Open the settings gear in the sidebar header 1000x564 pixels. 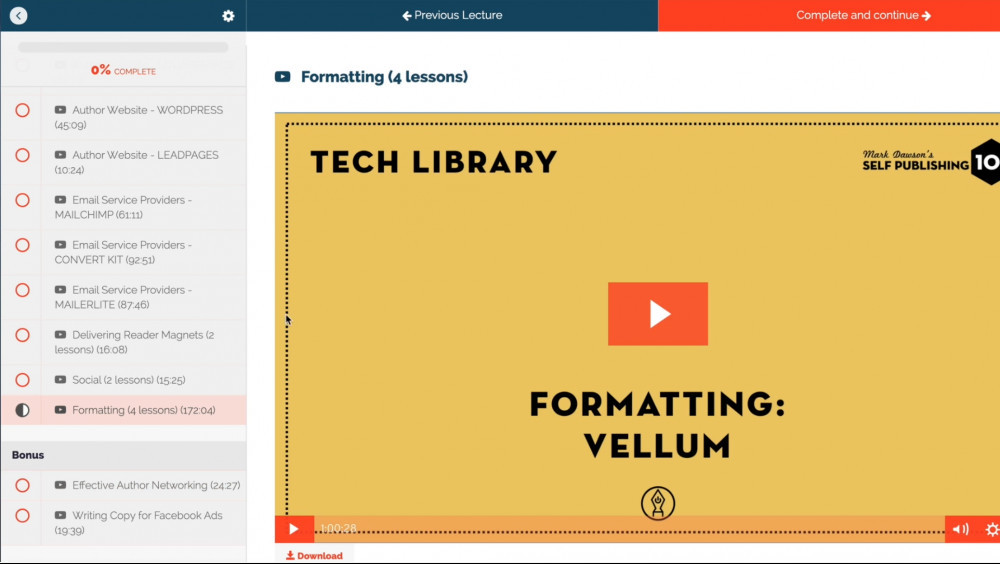point(228,16)
